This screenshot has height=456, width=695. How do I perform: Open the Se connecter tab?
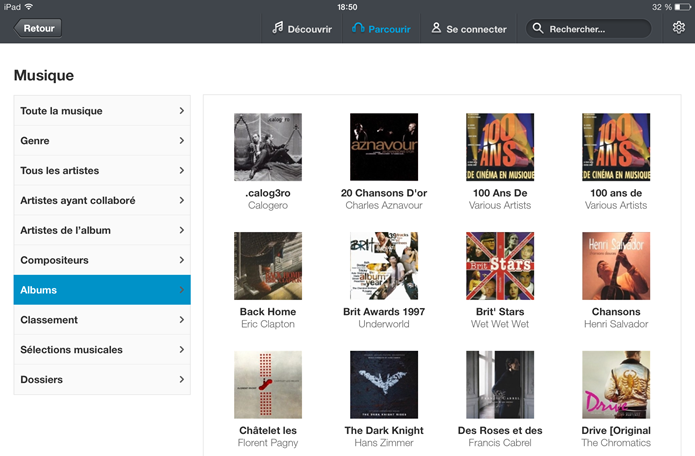pos(469,29)
